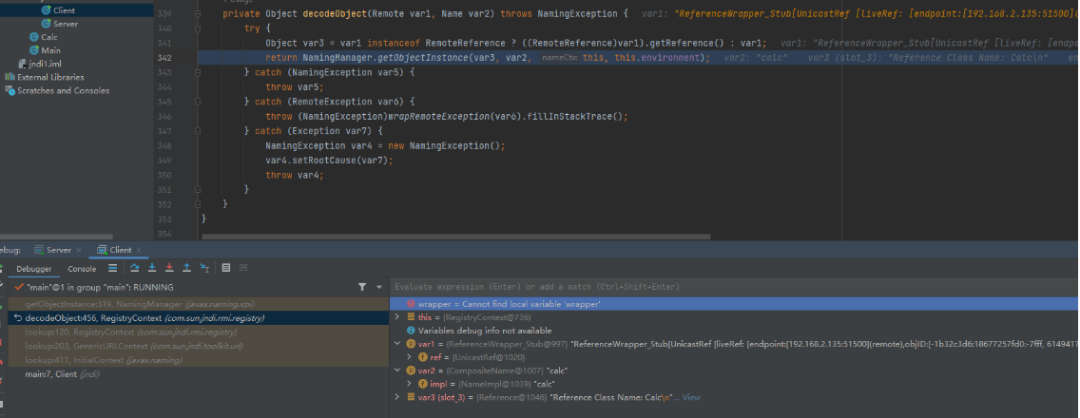
Task: Select the decodeObject:456 RegistryContext frame
Action: pyautogui.click(x=198, y=317)
